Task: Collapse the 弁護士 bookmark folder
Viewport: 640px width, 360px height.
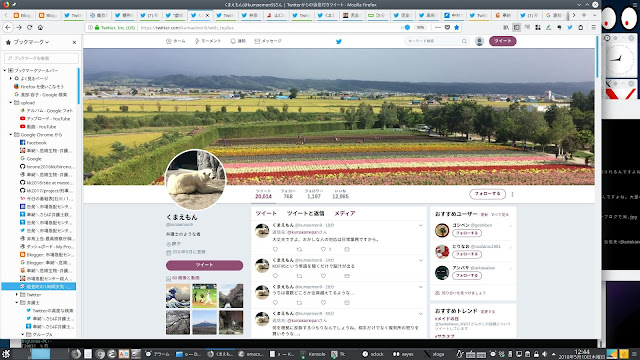Action: (17, 302)
